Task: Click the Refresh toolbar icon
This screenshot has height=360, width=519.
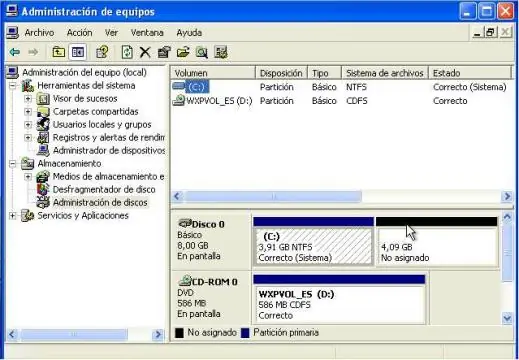Action: 127,52
